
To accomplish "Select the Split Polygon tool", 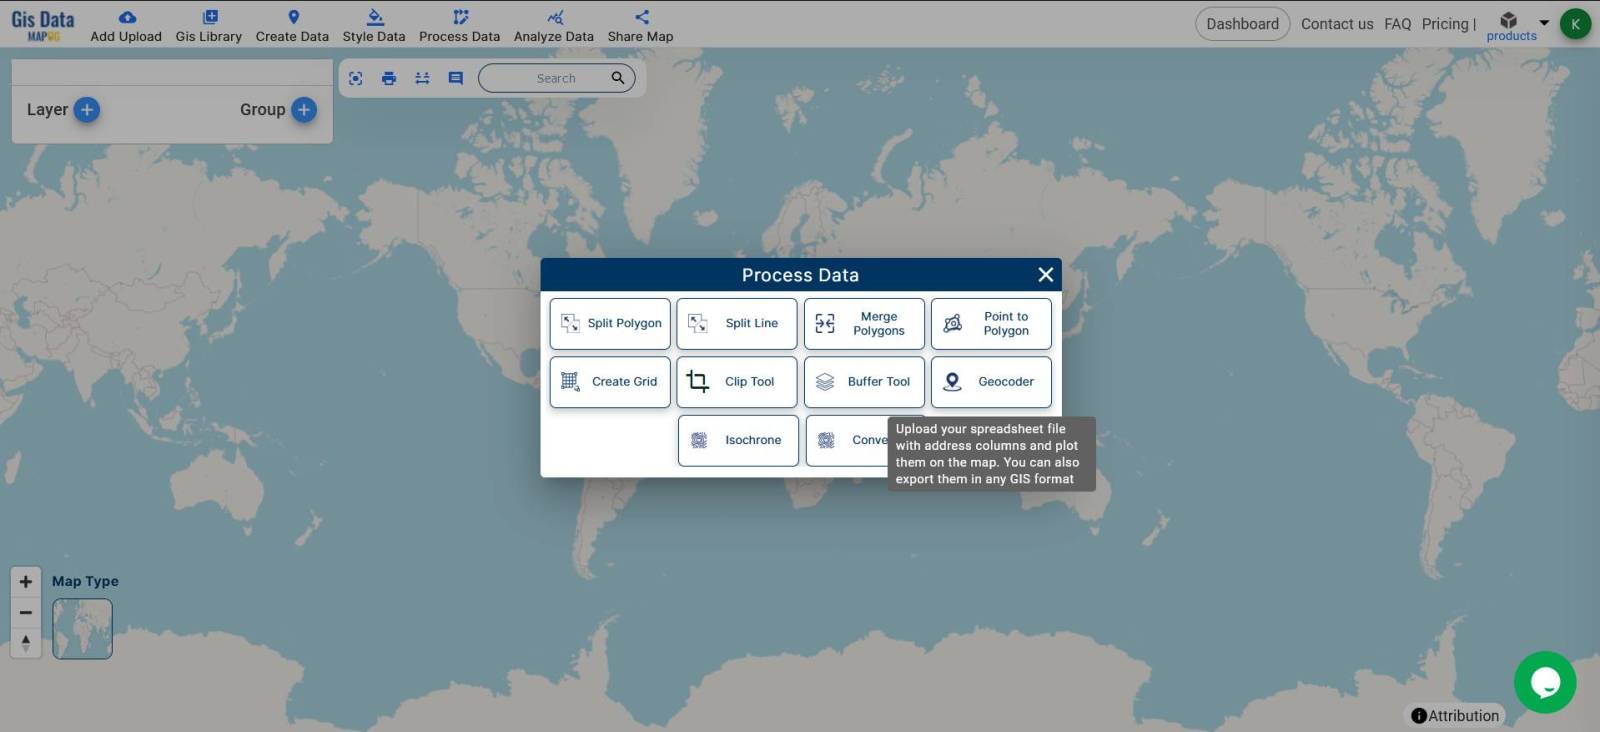I will [x=610, y=324].
